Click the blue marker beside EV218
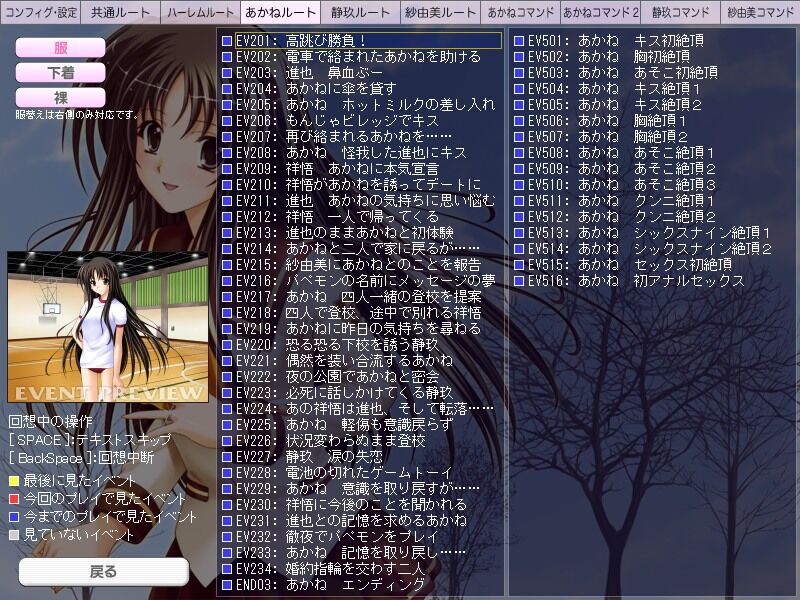Image resolution: width=800 pixels, height=600 pixels. [227, 313]
